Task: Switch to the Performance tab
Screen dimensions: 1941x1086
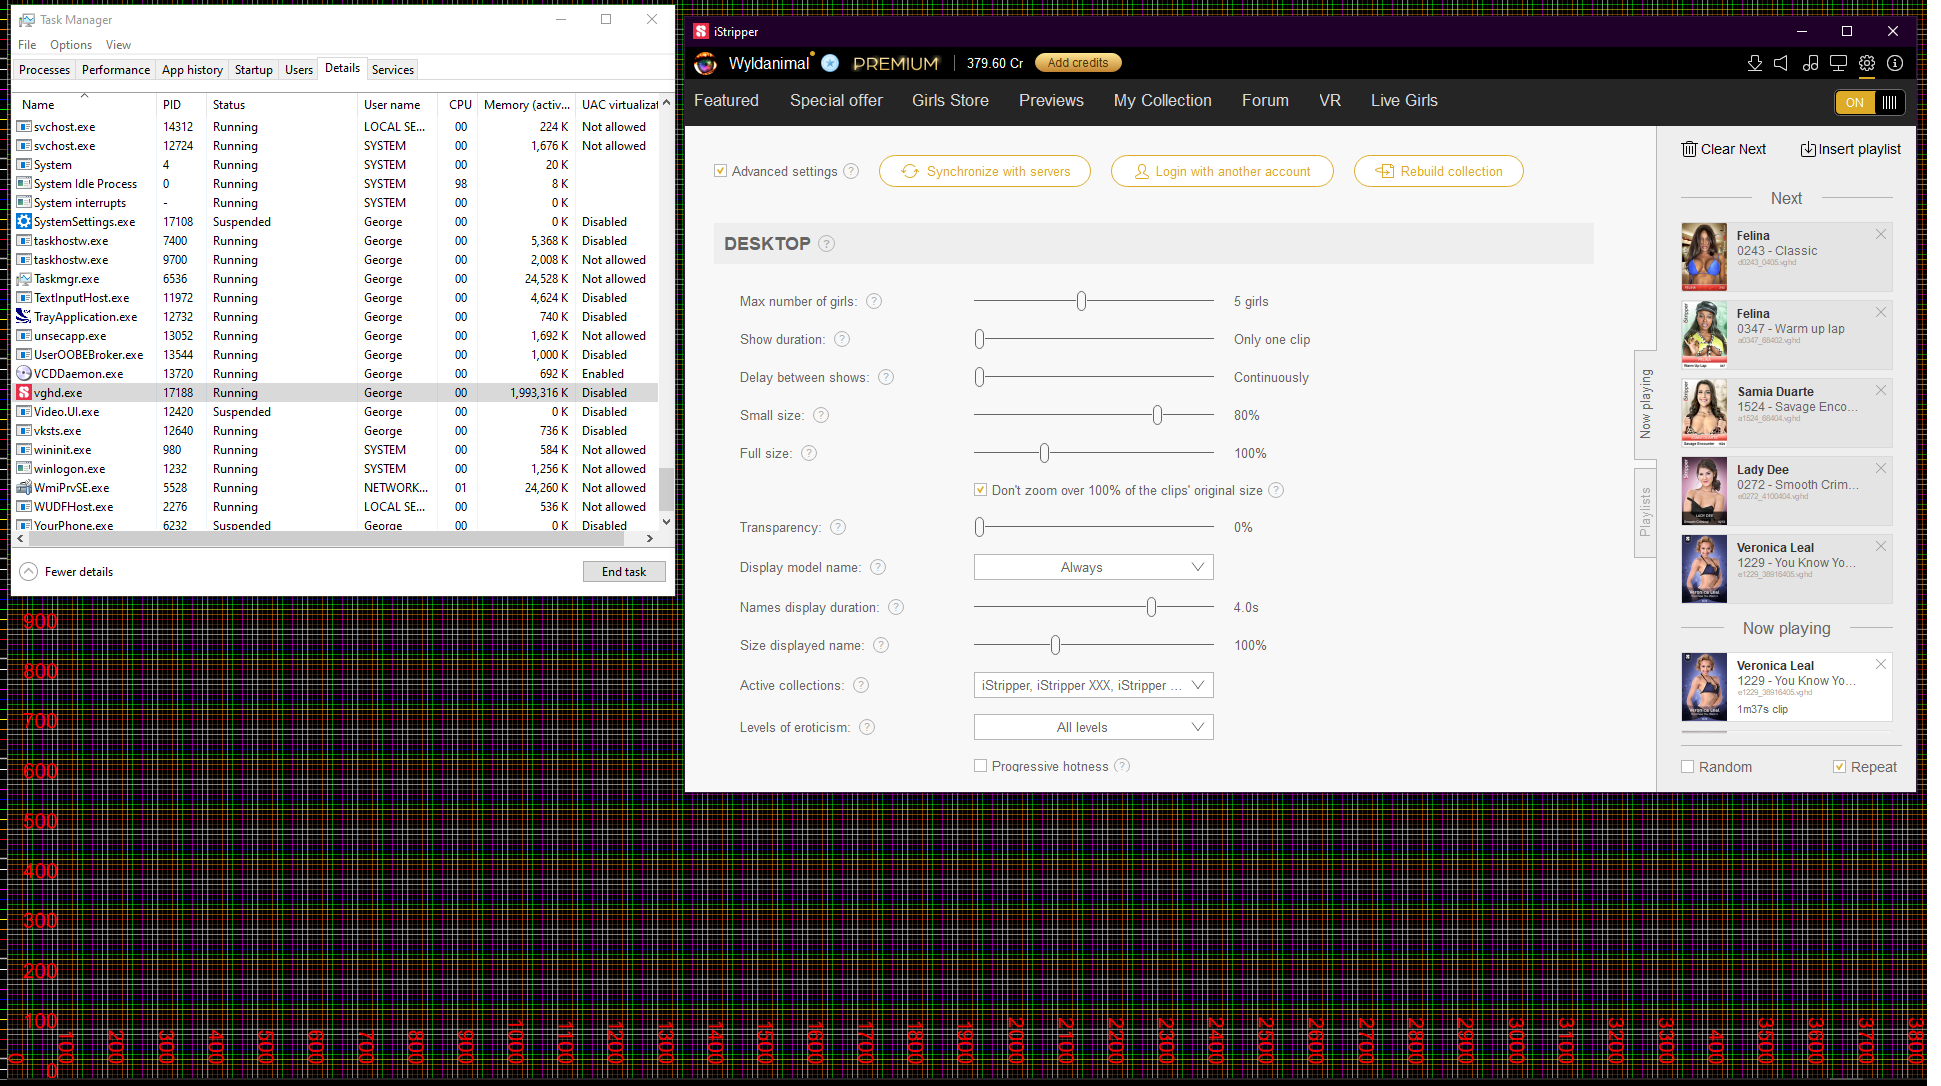Action: [116, 70]
